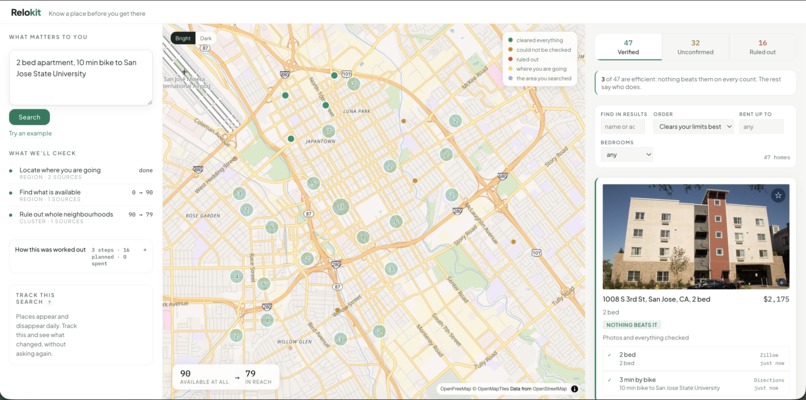
Task: Open the map attribution info icon
Action: [x=575, y=389]
